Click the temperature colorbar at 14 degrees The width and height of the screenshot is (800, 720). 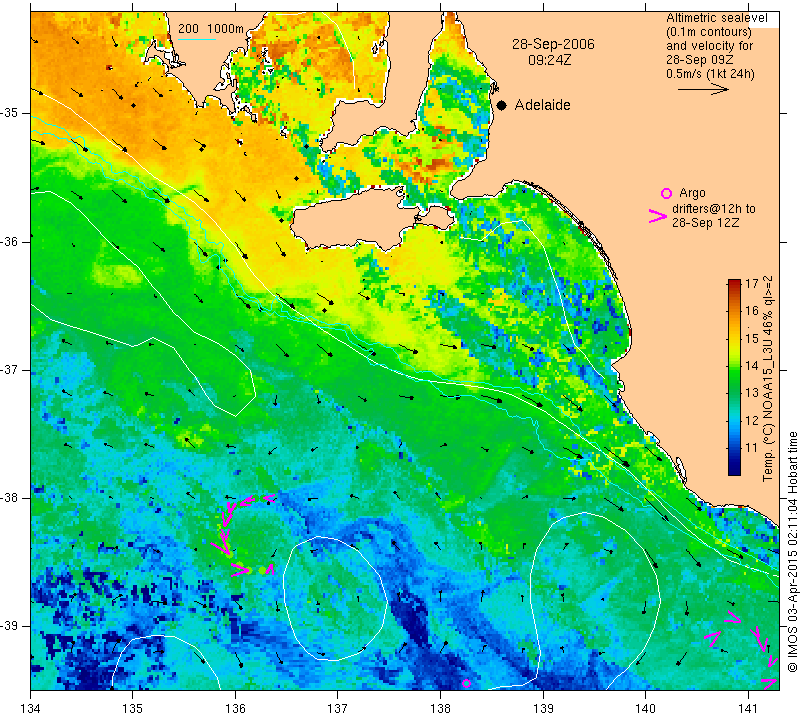click(x=734, y=365)
